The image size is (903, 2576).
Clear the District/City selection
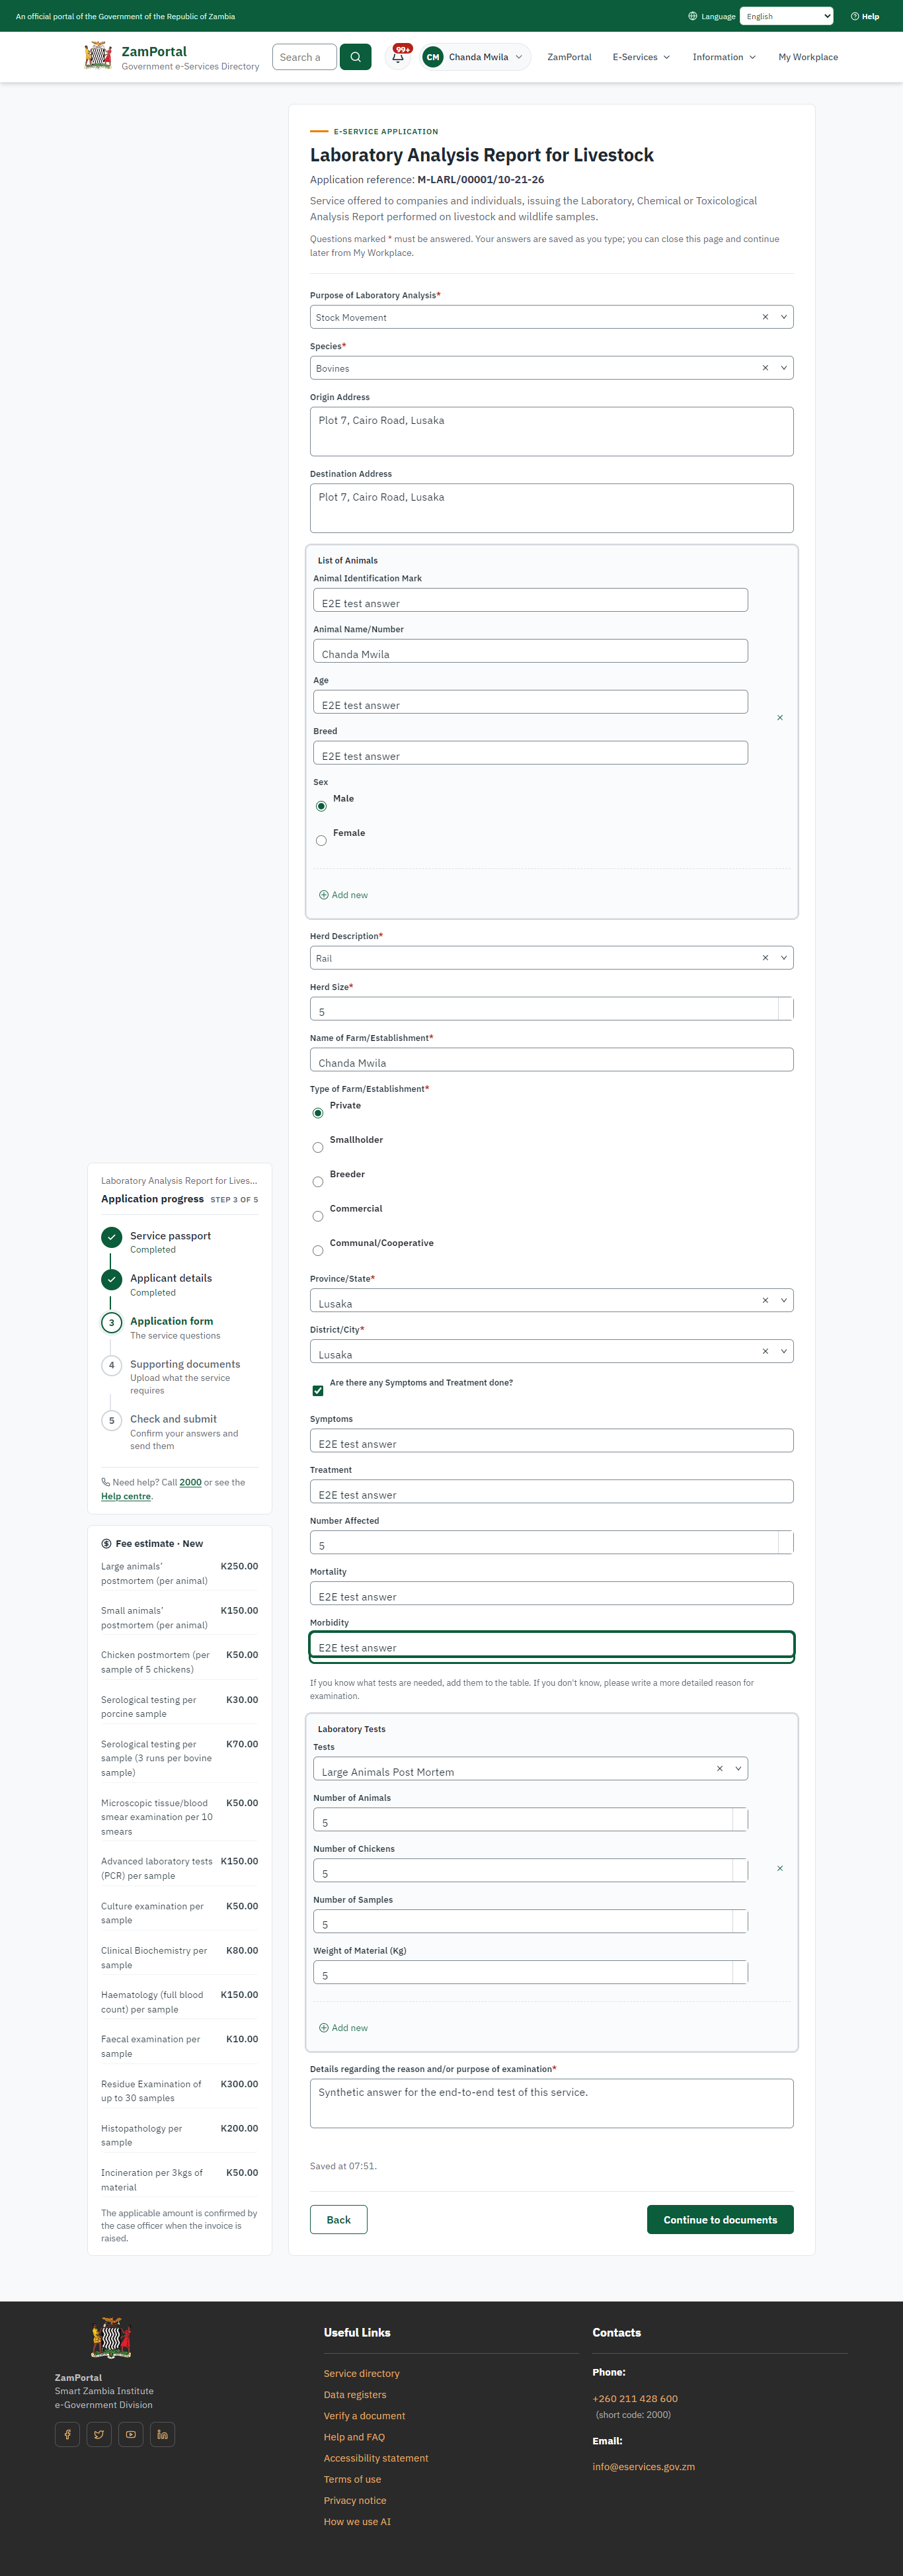tap(765, 1351)
